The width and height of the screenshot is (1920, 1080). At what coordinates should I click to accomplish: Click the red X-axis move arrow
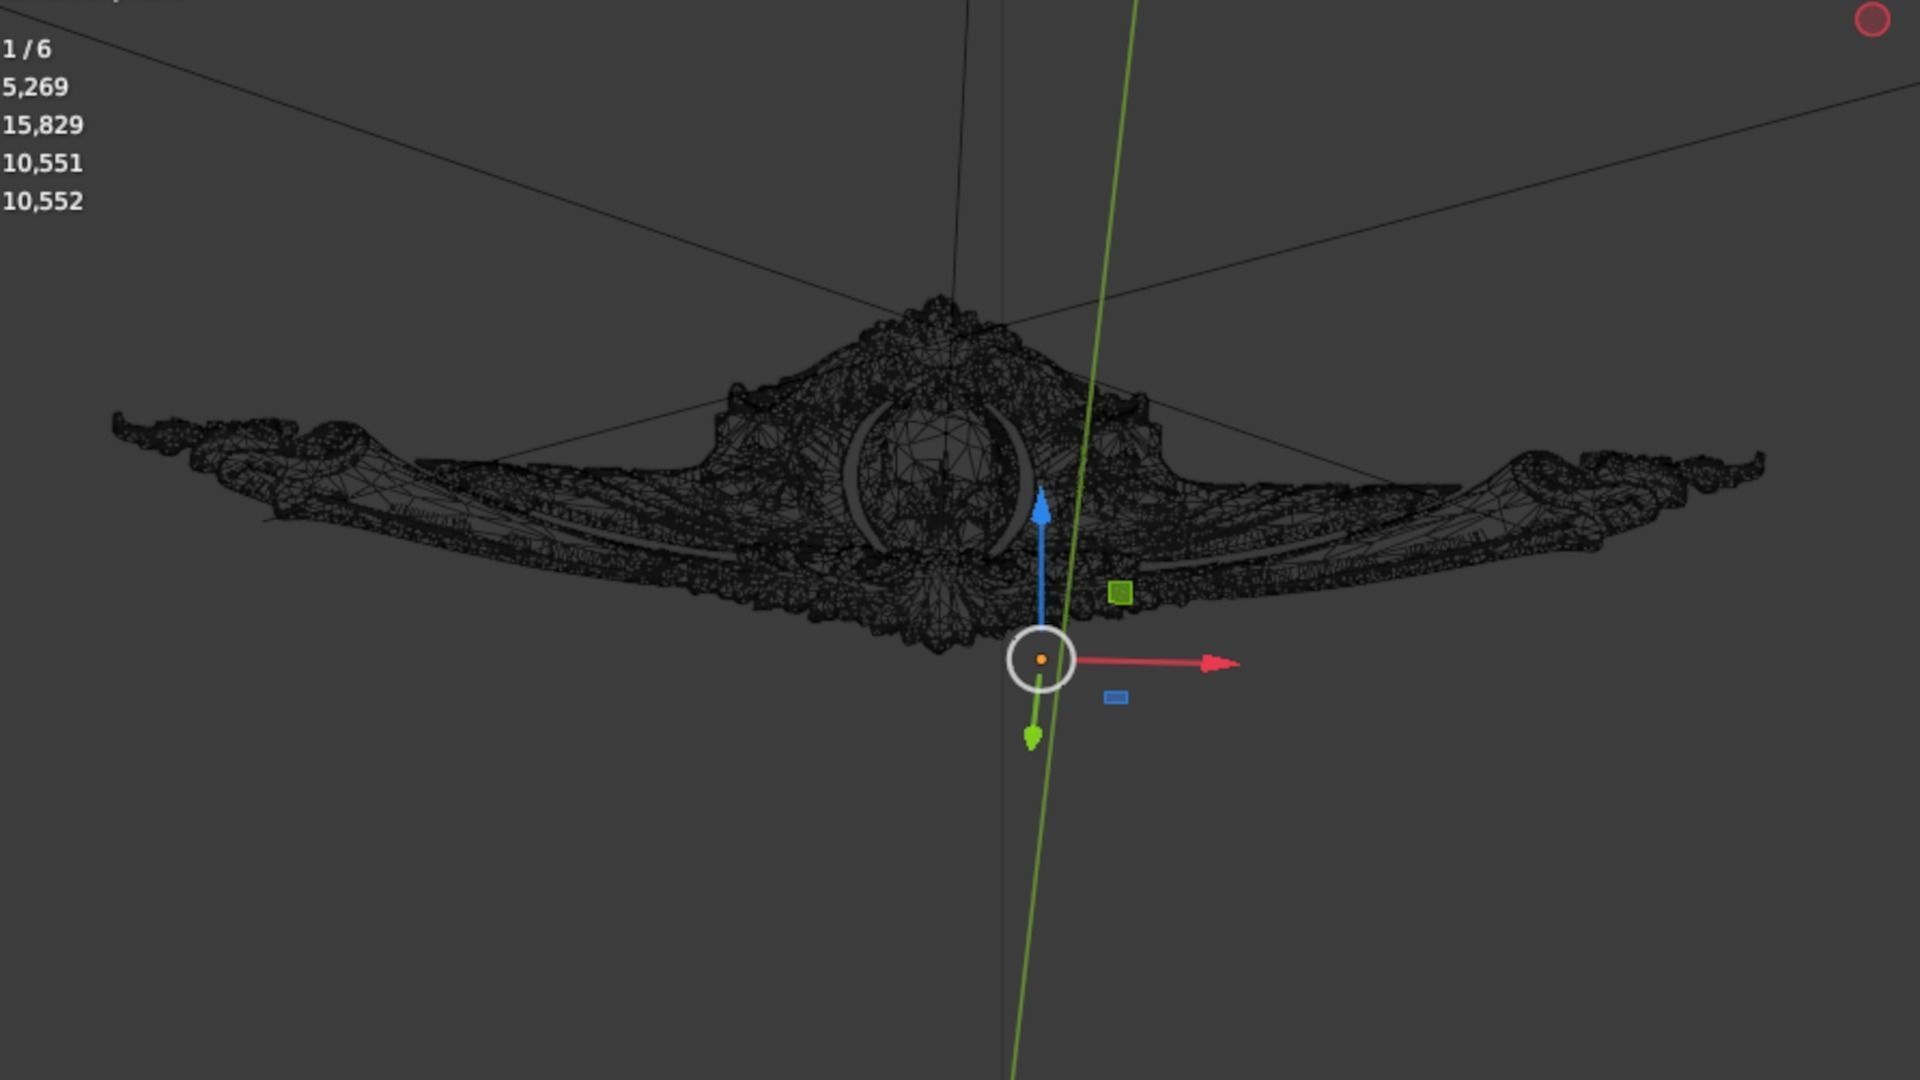[x=1218, y=663]
